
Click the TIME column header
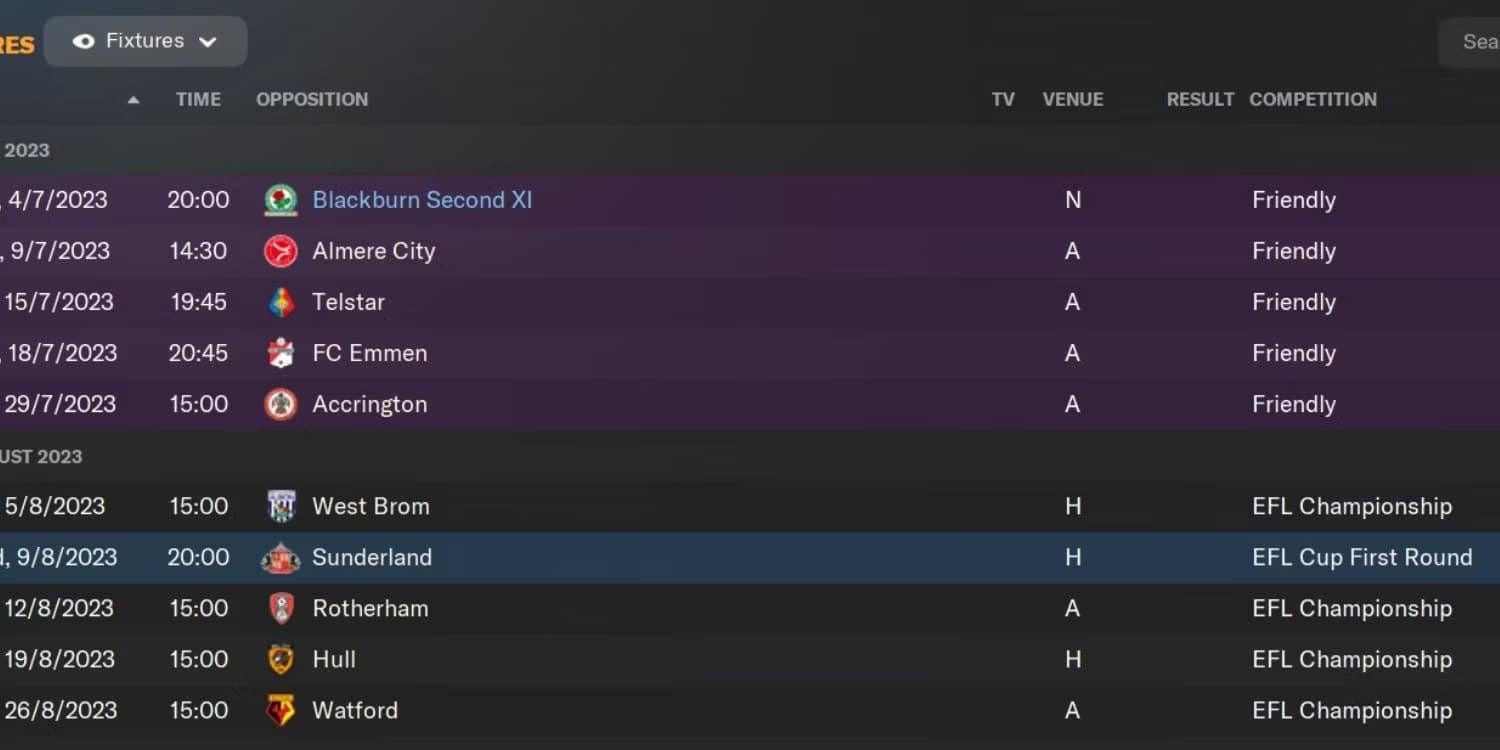[198, 99]
